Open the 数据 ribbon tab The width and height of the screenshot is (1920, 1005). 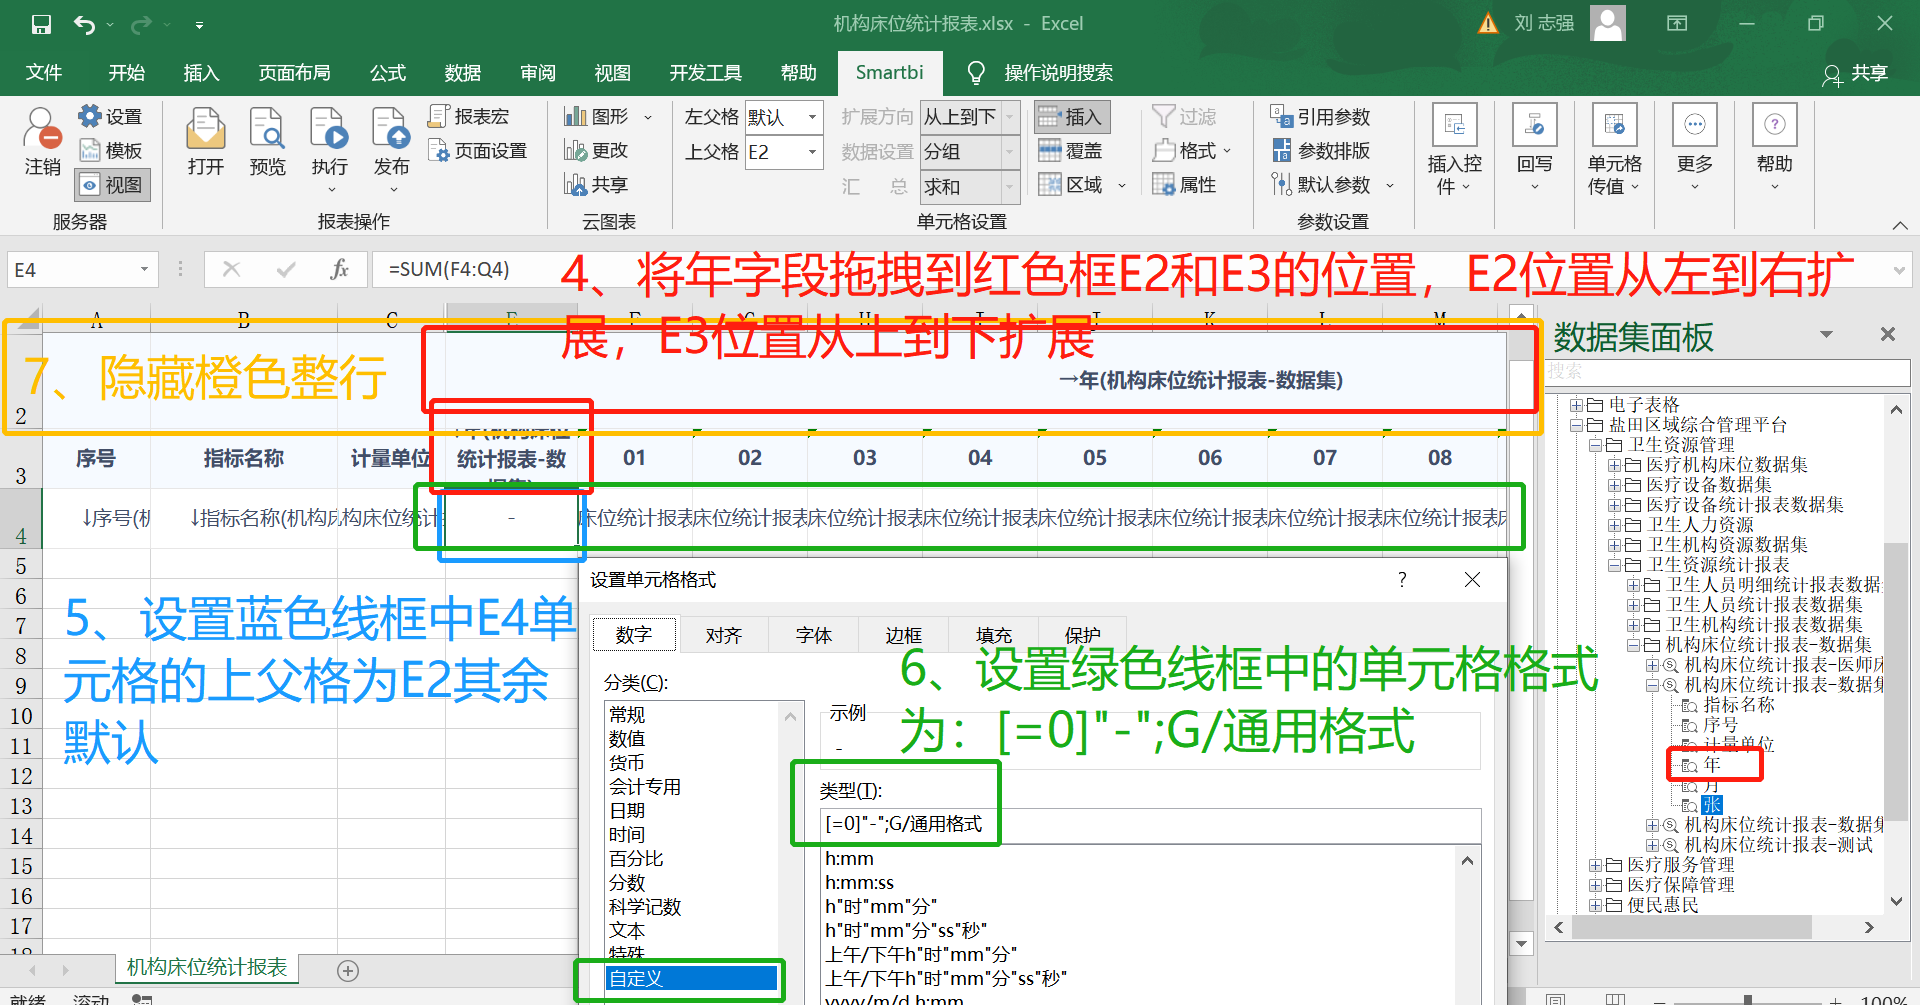tap(463, 73)
